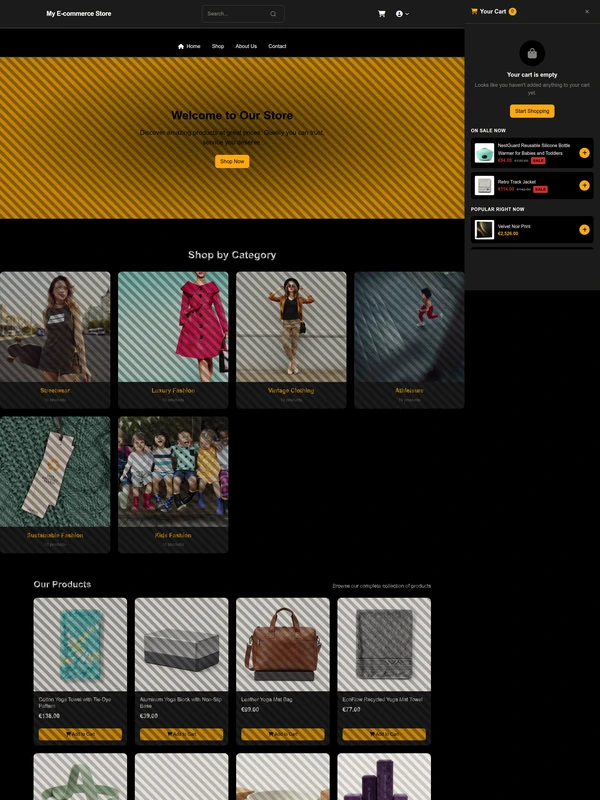
Task: Open Velvet Noir Print thumbnail
Action: point(484,230)
